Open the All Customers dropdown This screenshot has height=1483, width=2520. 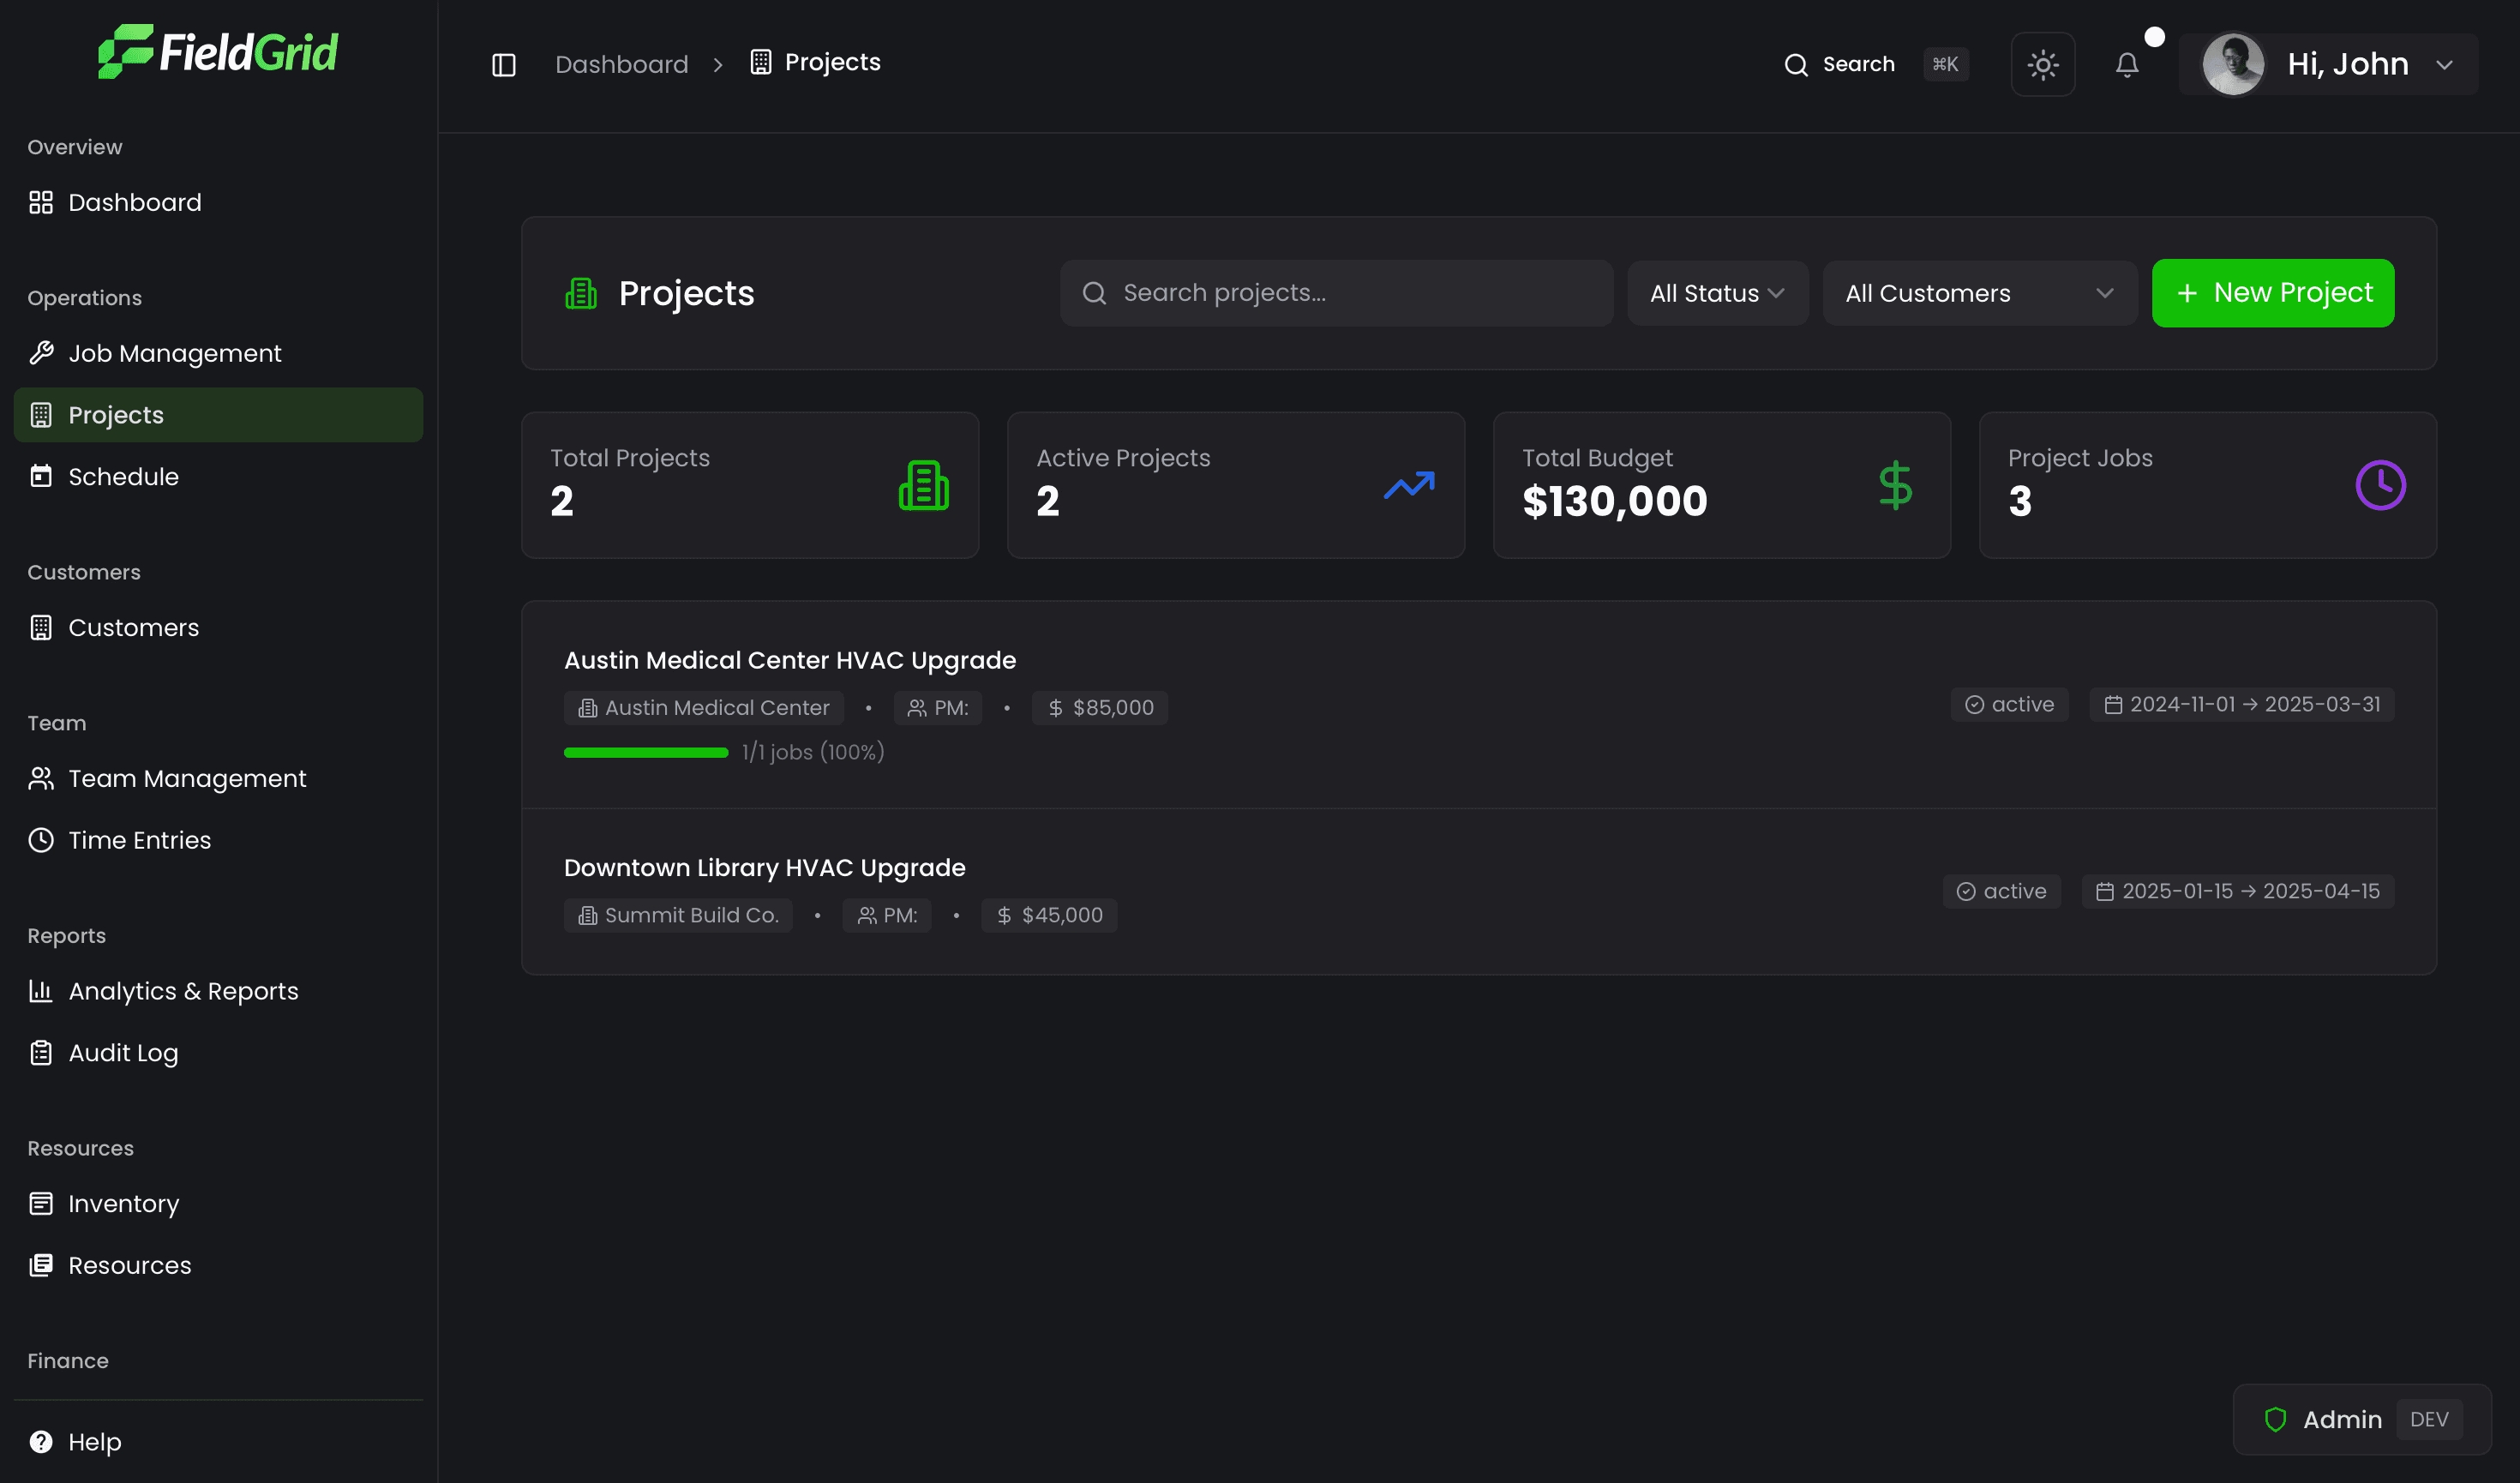tap(1980, 293)
